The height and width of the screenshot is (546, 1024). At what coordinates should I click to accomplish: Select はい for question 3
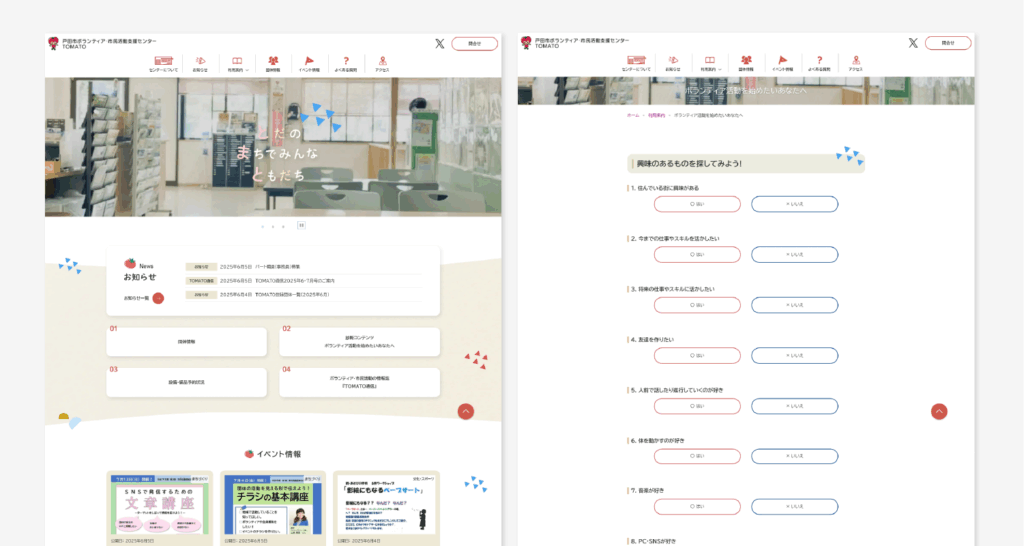click(697, 305)
